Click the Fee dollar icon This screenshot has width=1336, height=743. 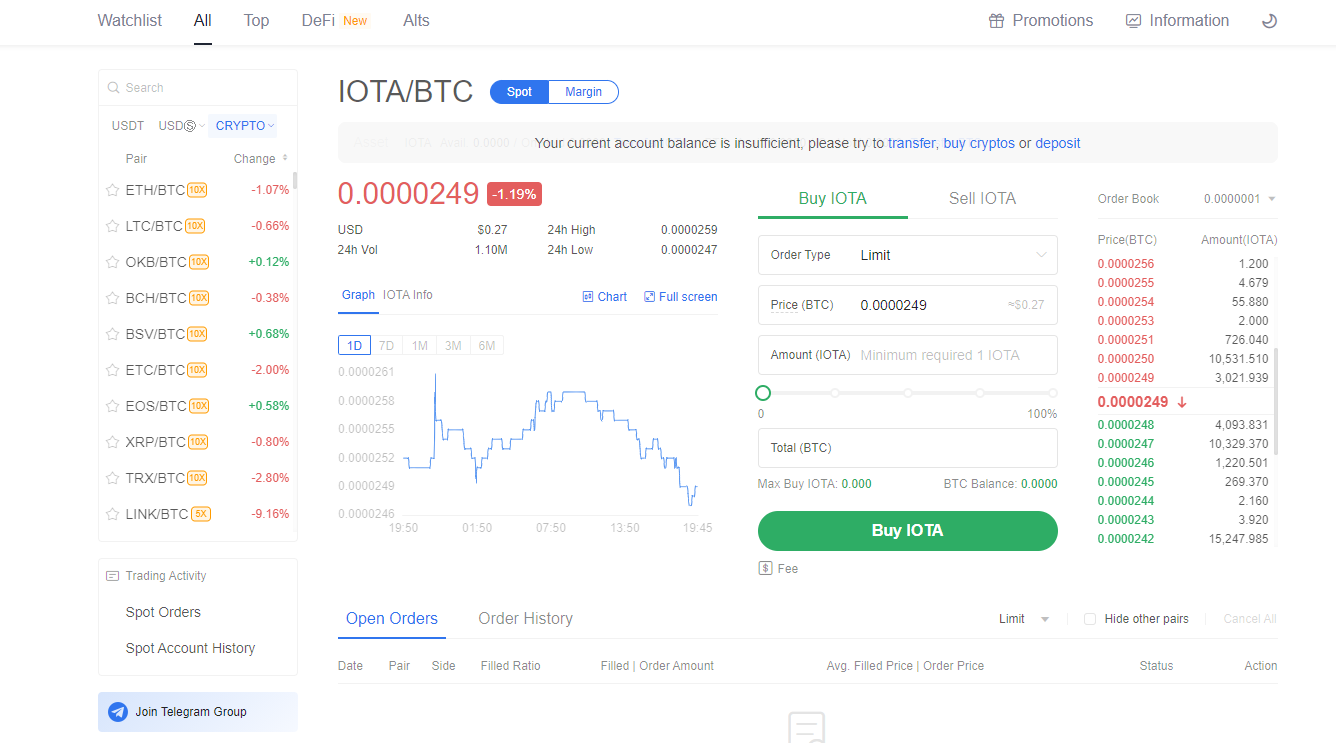pyautogui.click(x=765, y=568)
